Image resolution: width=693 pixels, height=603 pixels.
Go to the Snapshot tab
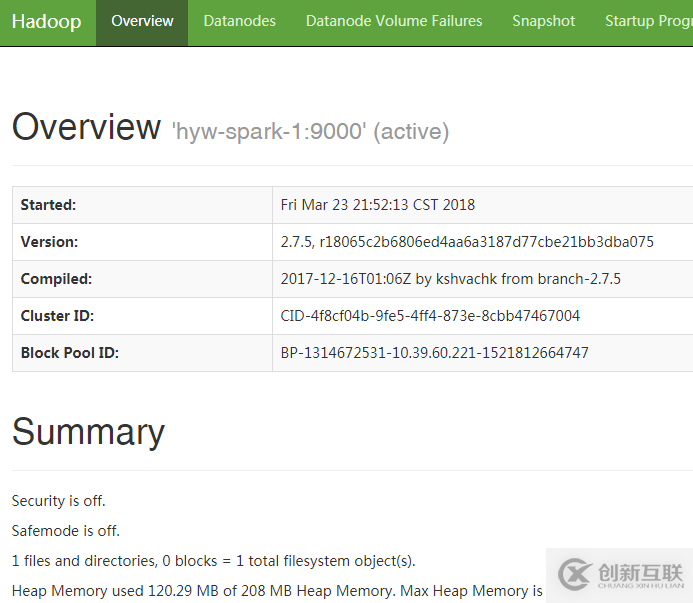pos(544,21)
